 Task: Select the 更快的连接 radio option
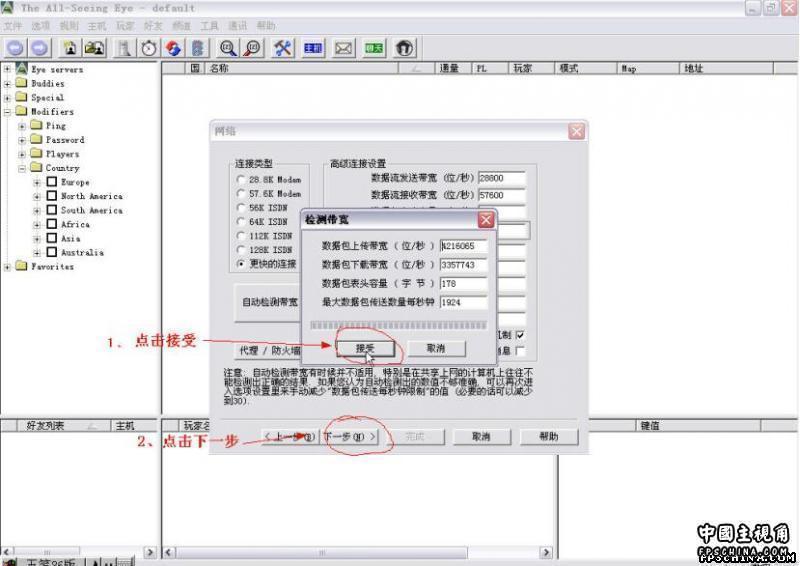tap(241, 264)
